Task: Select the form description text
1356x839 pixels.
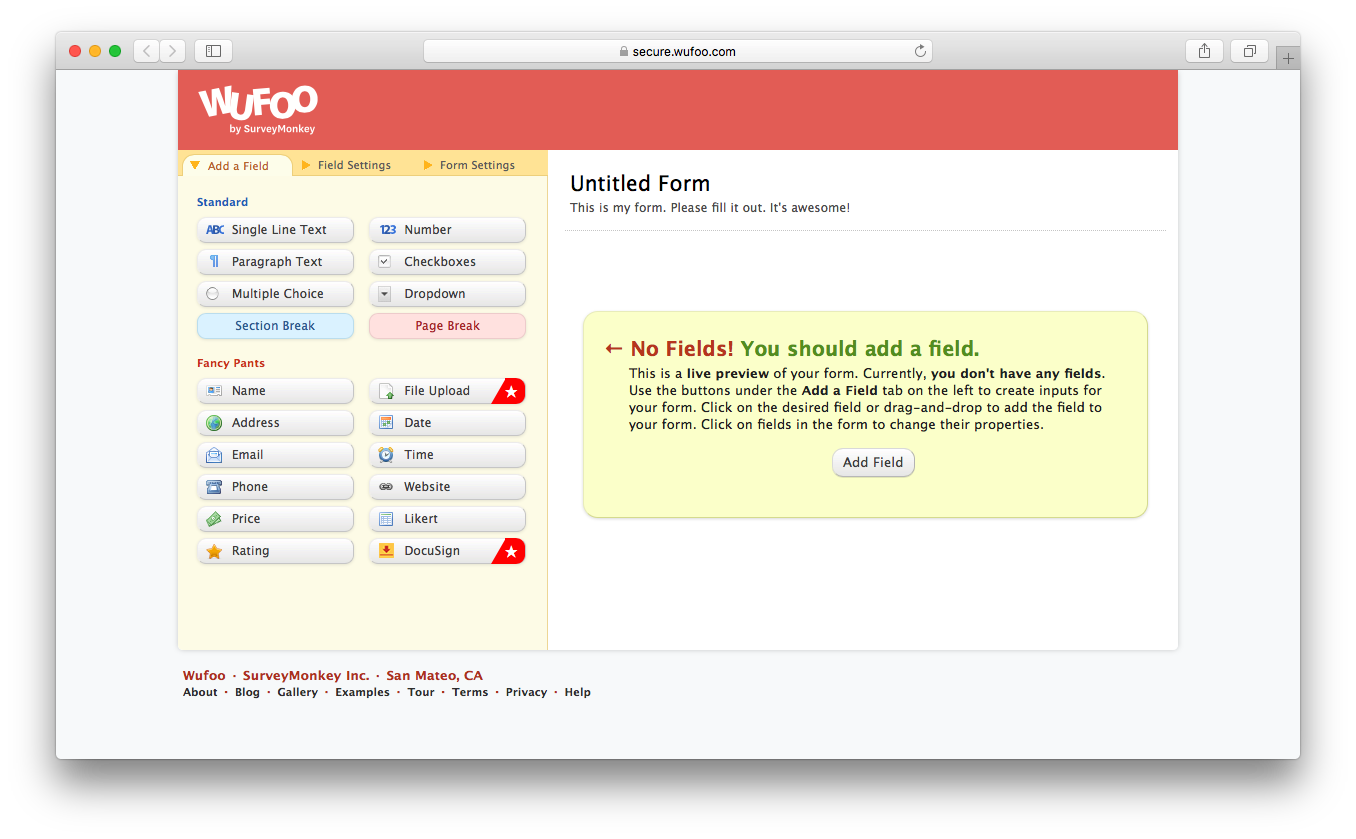Action: click(710, 208)
